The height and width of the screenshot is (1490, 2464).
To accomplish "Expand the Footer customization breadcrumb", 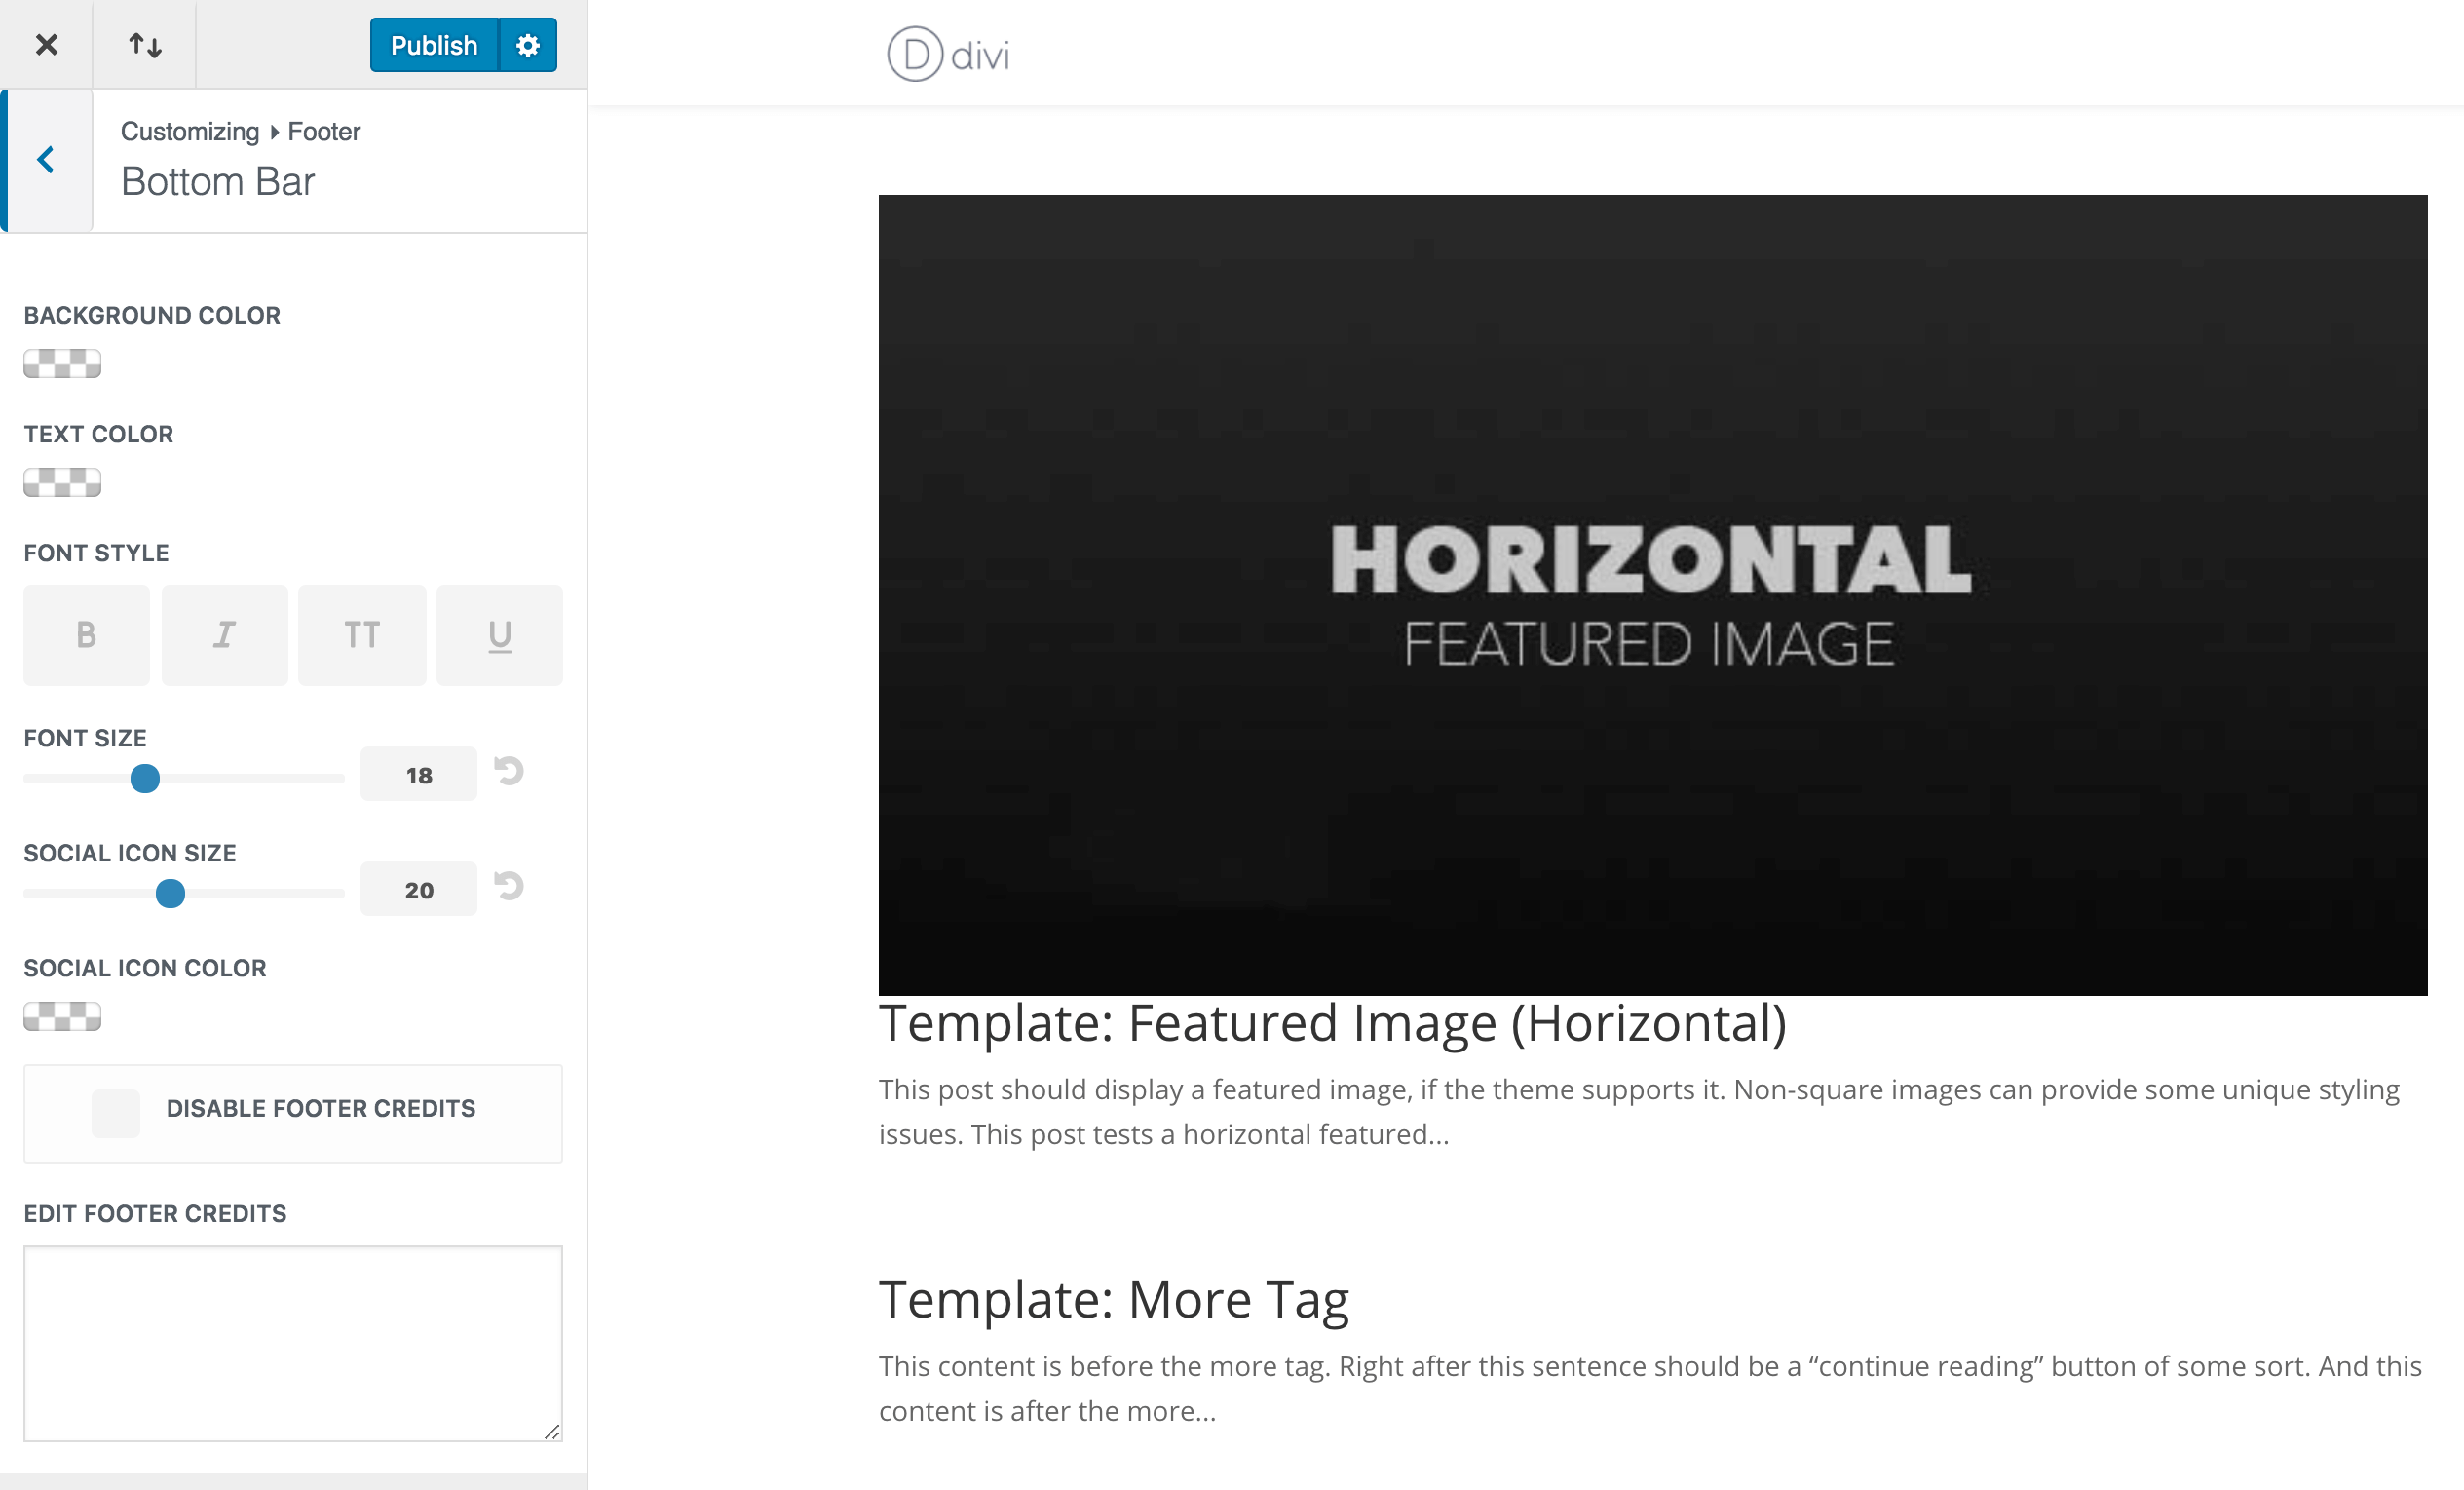I will coord(322,131).
